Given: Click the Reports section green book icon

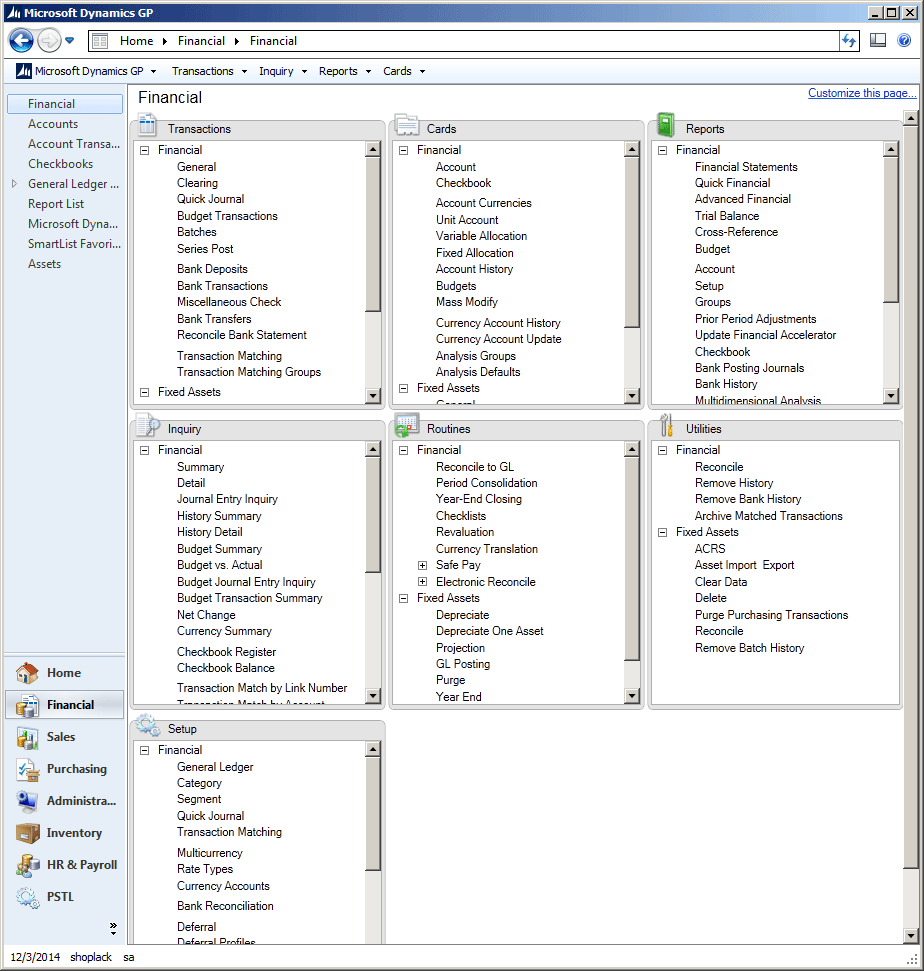Looking at the screenshot, I should tap(666, 124).
